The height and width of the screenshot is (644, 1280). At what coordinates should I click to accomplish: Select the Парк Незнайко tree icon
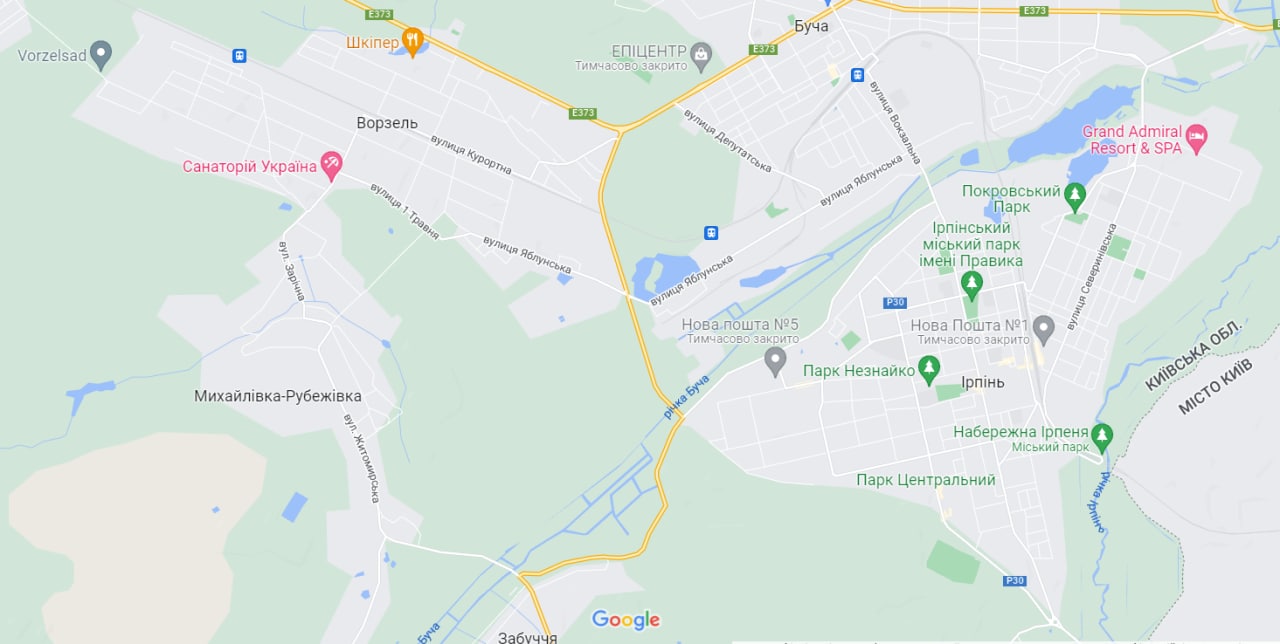pos(930,370)
